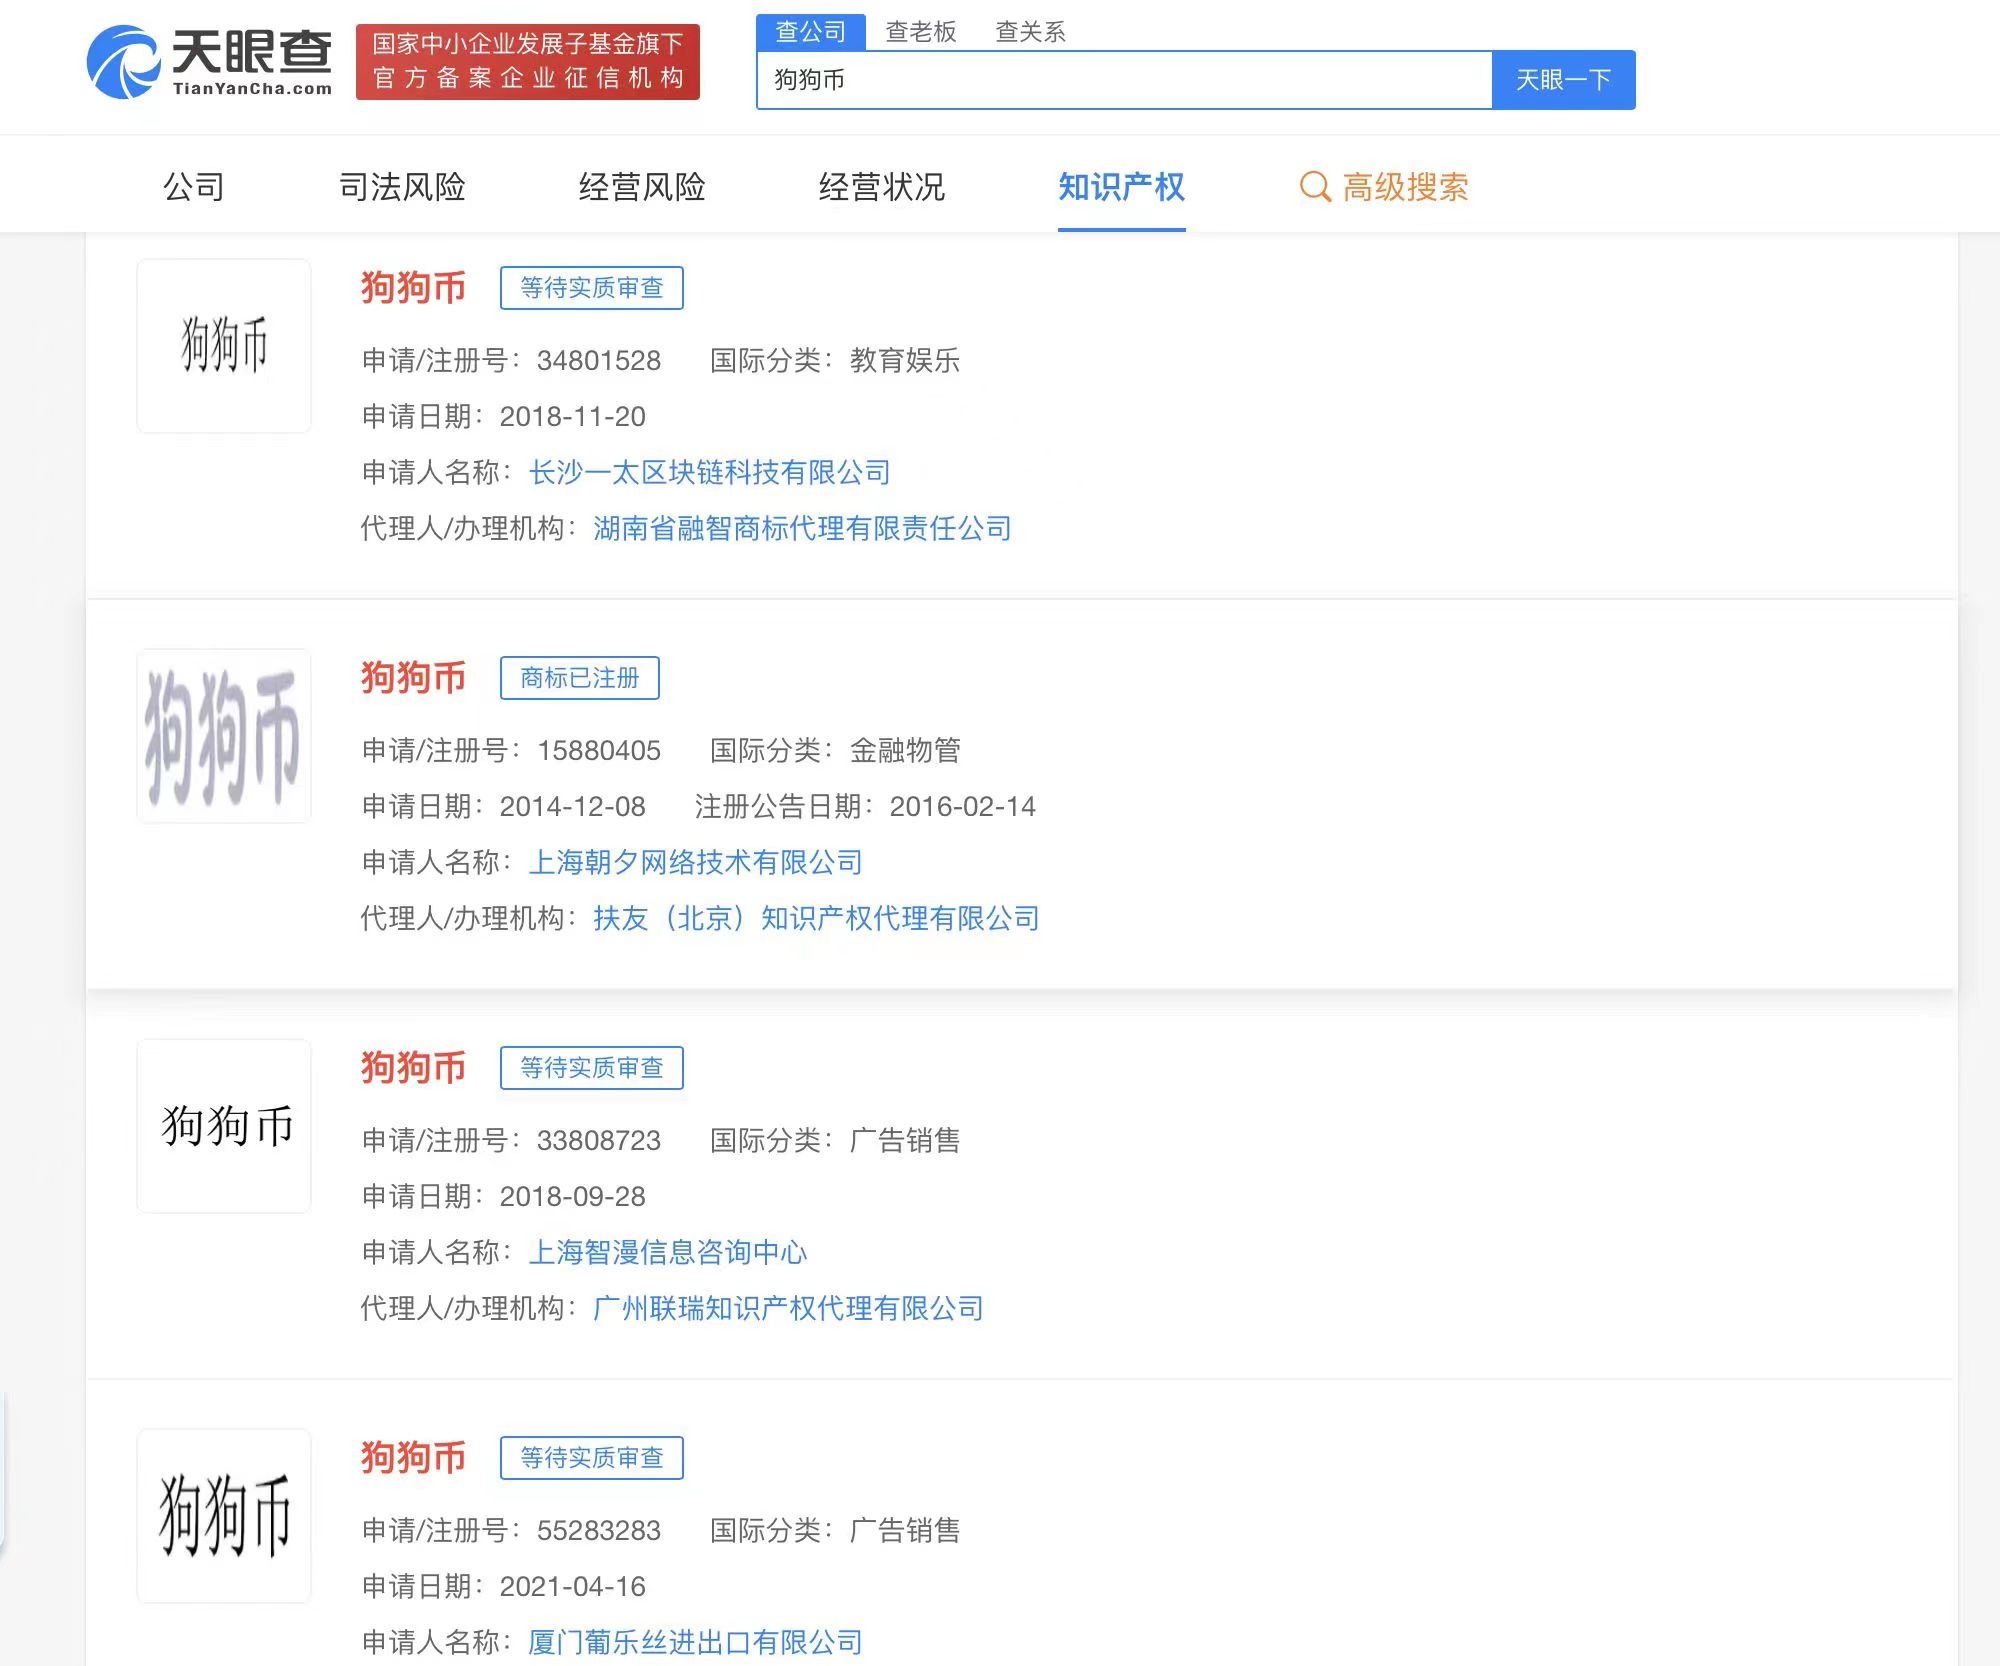Viewport: 2000px width, 1666px height.
Task: Select the 经营状况 tab
Action: pos(881,187)
